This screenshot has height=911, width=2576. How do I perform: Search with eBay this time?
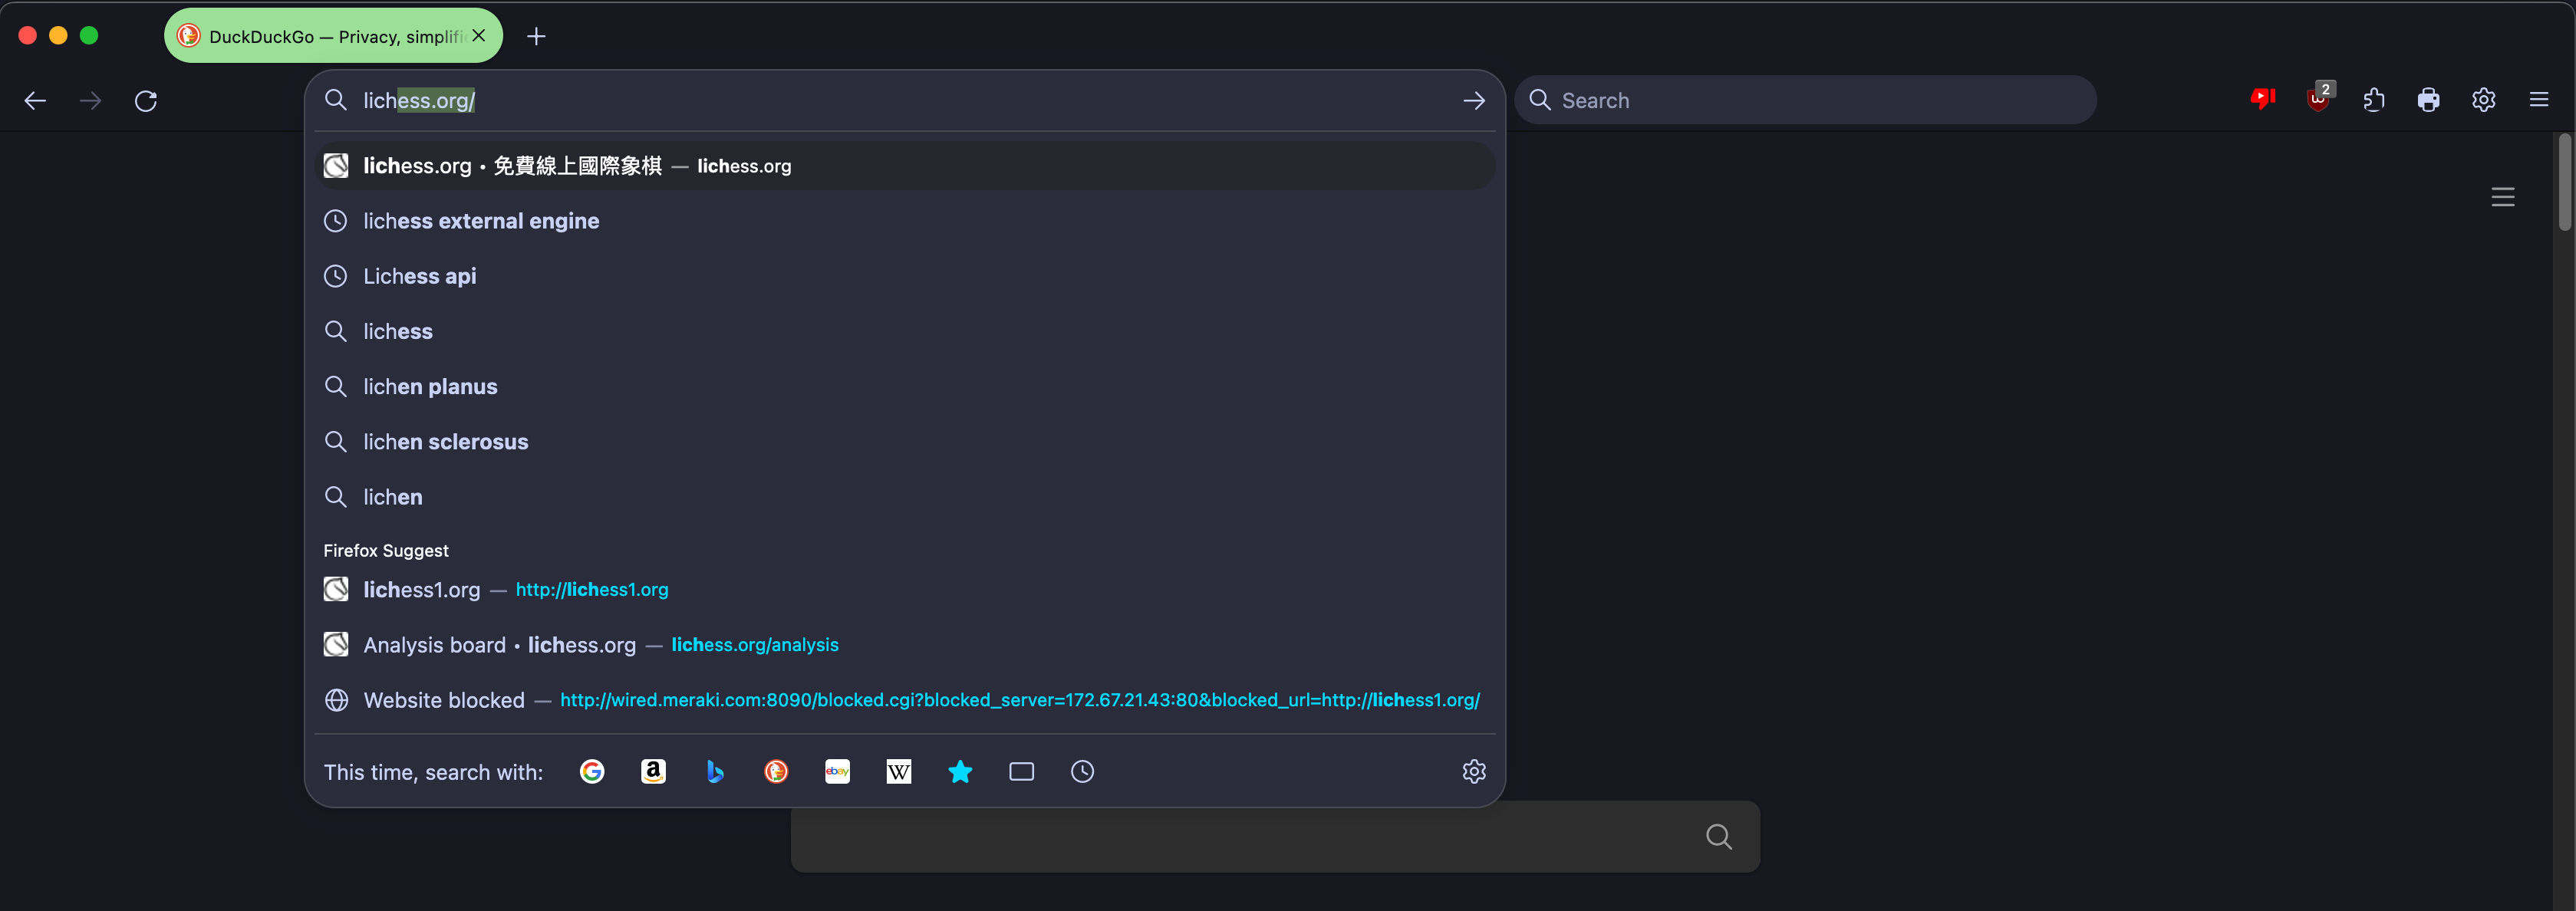point(837,771)
